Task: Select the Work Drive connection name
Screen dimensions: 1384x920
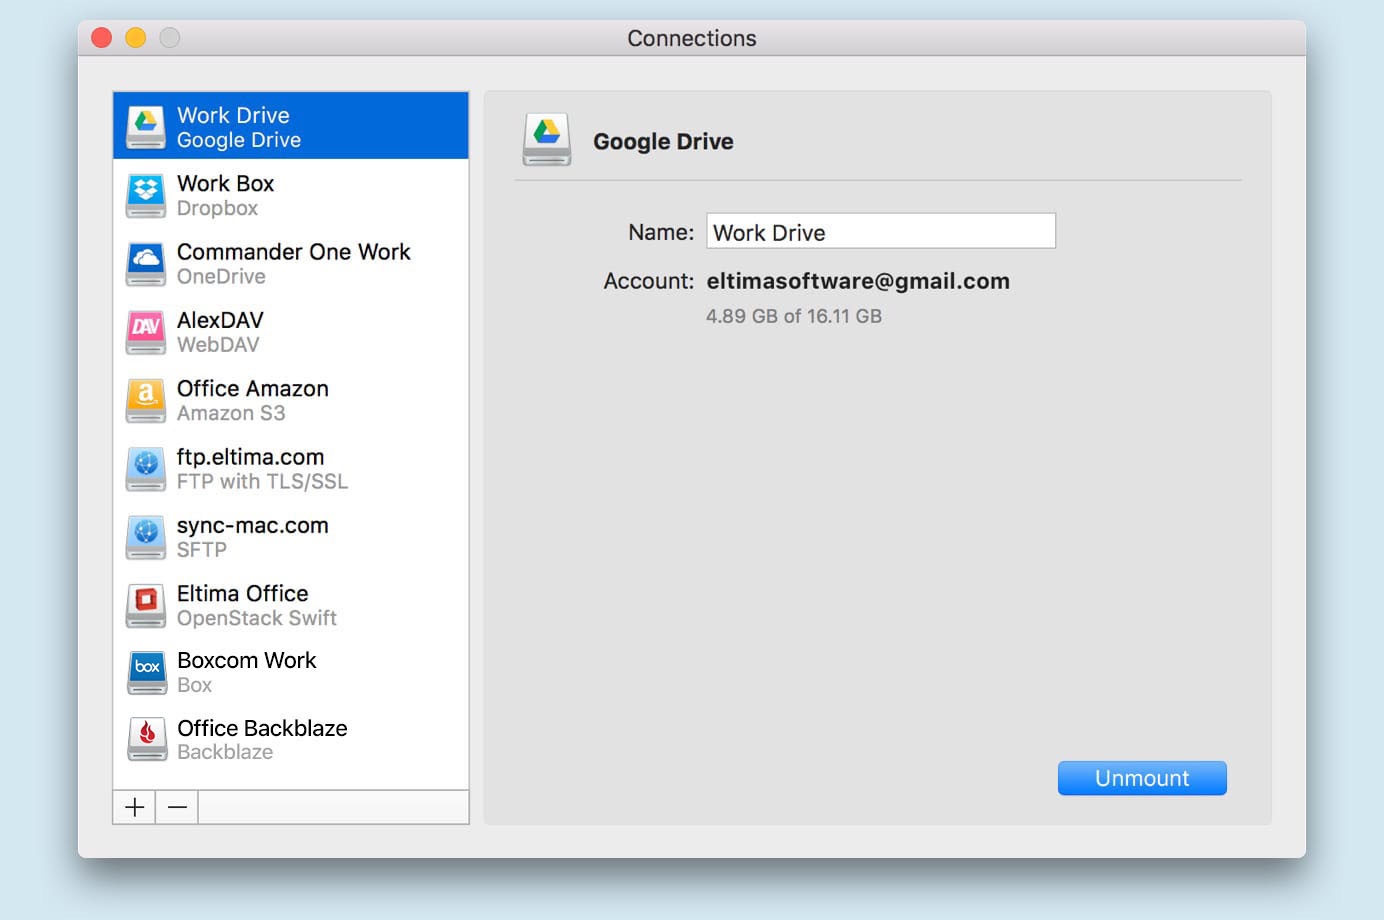Action: (x=233, y=115)
